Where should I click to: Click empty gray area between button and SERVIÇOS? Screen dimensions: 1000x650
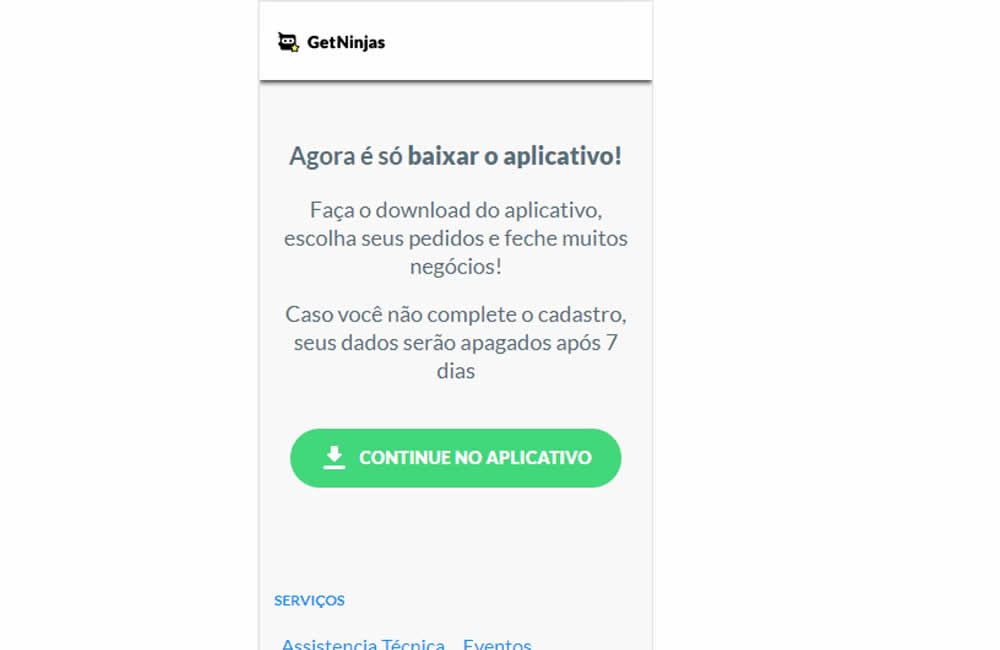tap(456, 539)
